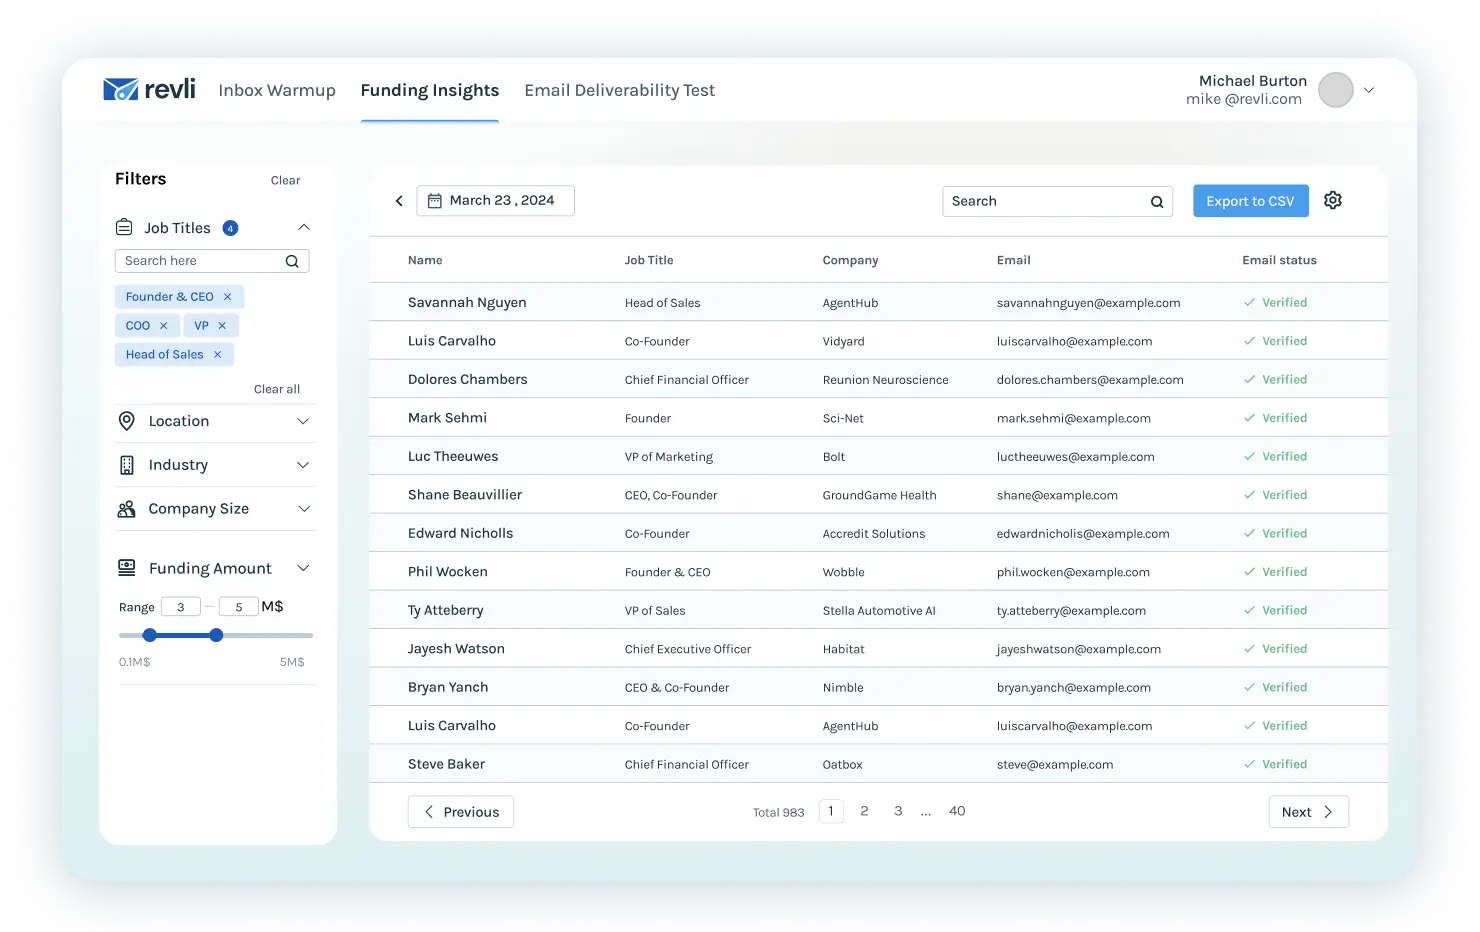Click Verified checkmark for Luc Theeuwes
This screenshot has width=1480, height=932.
pos(1249,456)
